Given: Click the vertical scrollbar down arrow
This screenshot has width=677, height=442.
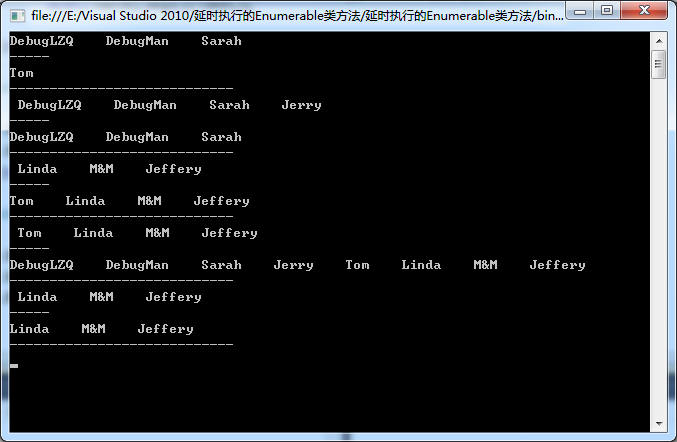Looking at the screenshot, I should [659, 424].
